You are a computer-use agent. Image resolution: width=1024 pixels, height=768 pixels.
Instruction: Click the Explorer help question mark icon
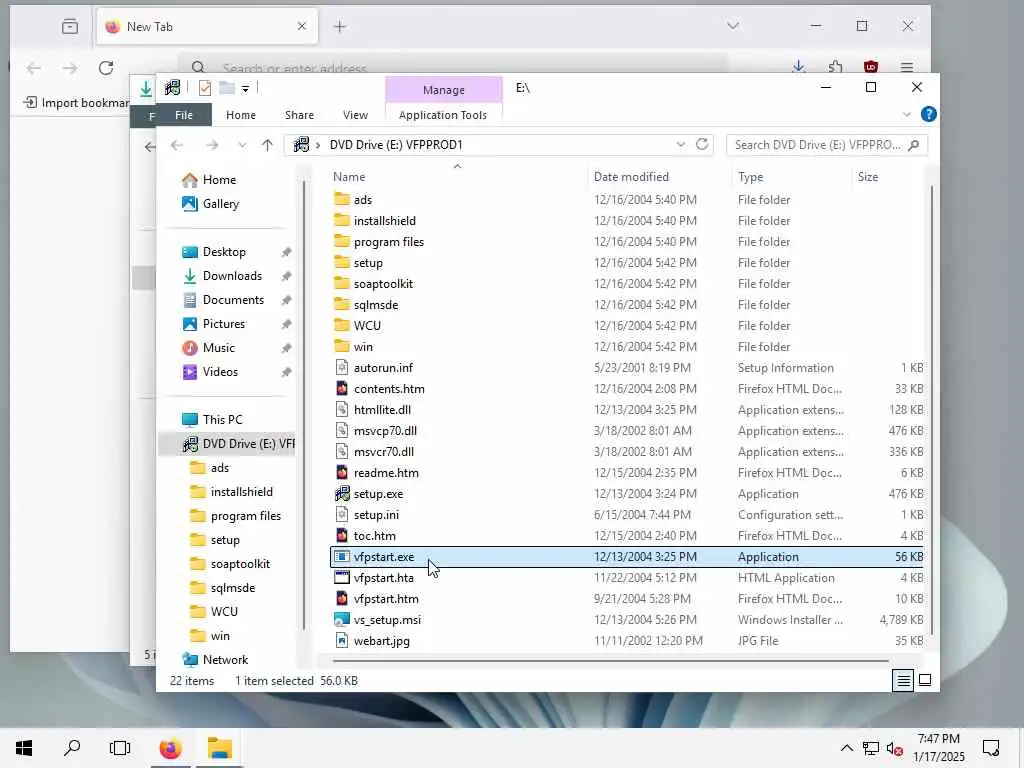[x=928, y=114]
